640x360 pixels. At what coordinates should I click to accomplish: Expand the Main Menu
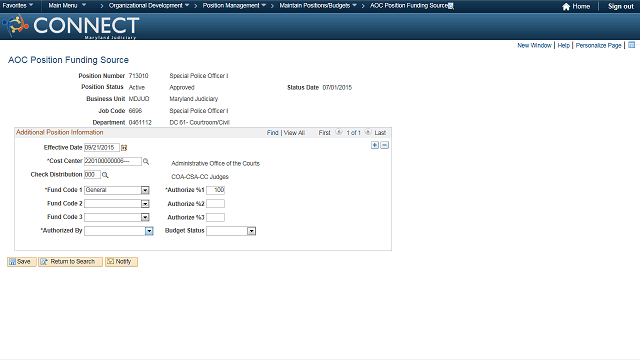67,6
